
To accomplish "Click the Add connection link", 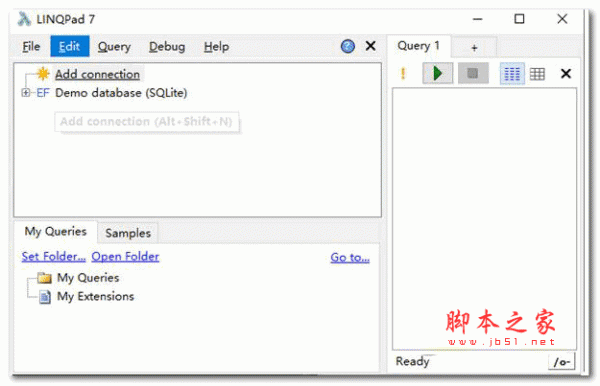I will (x=97, y=74).
